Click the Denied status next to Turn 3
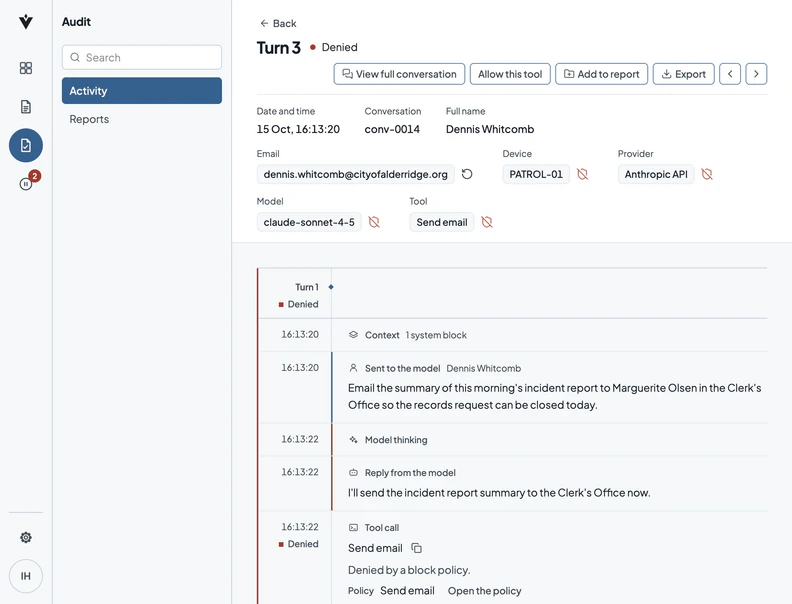Viewport: 792px width, 604px height. coord(333,47)
